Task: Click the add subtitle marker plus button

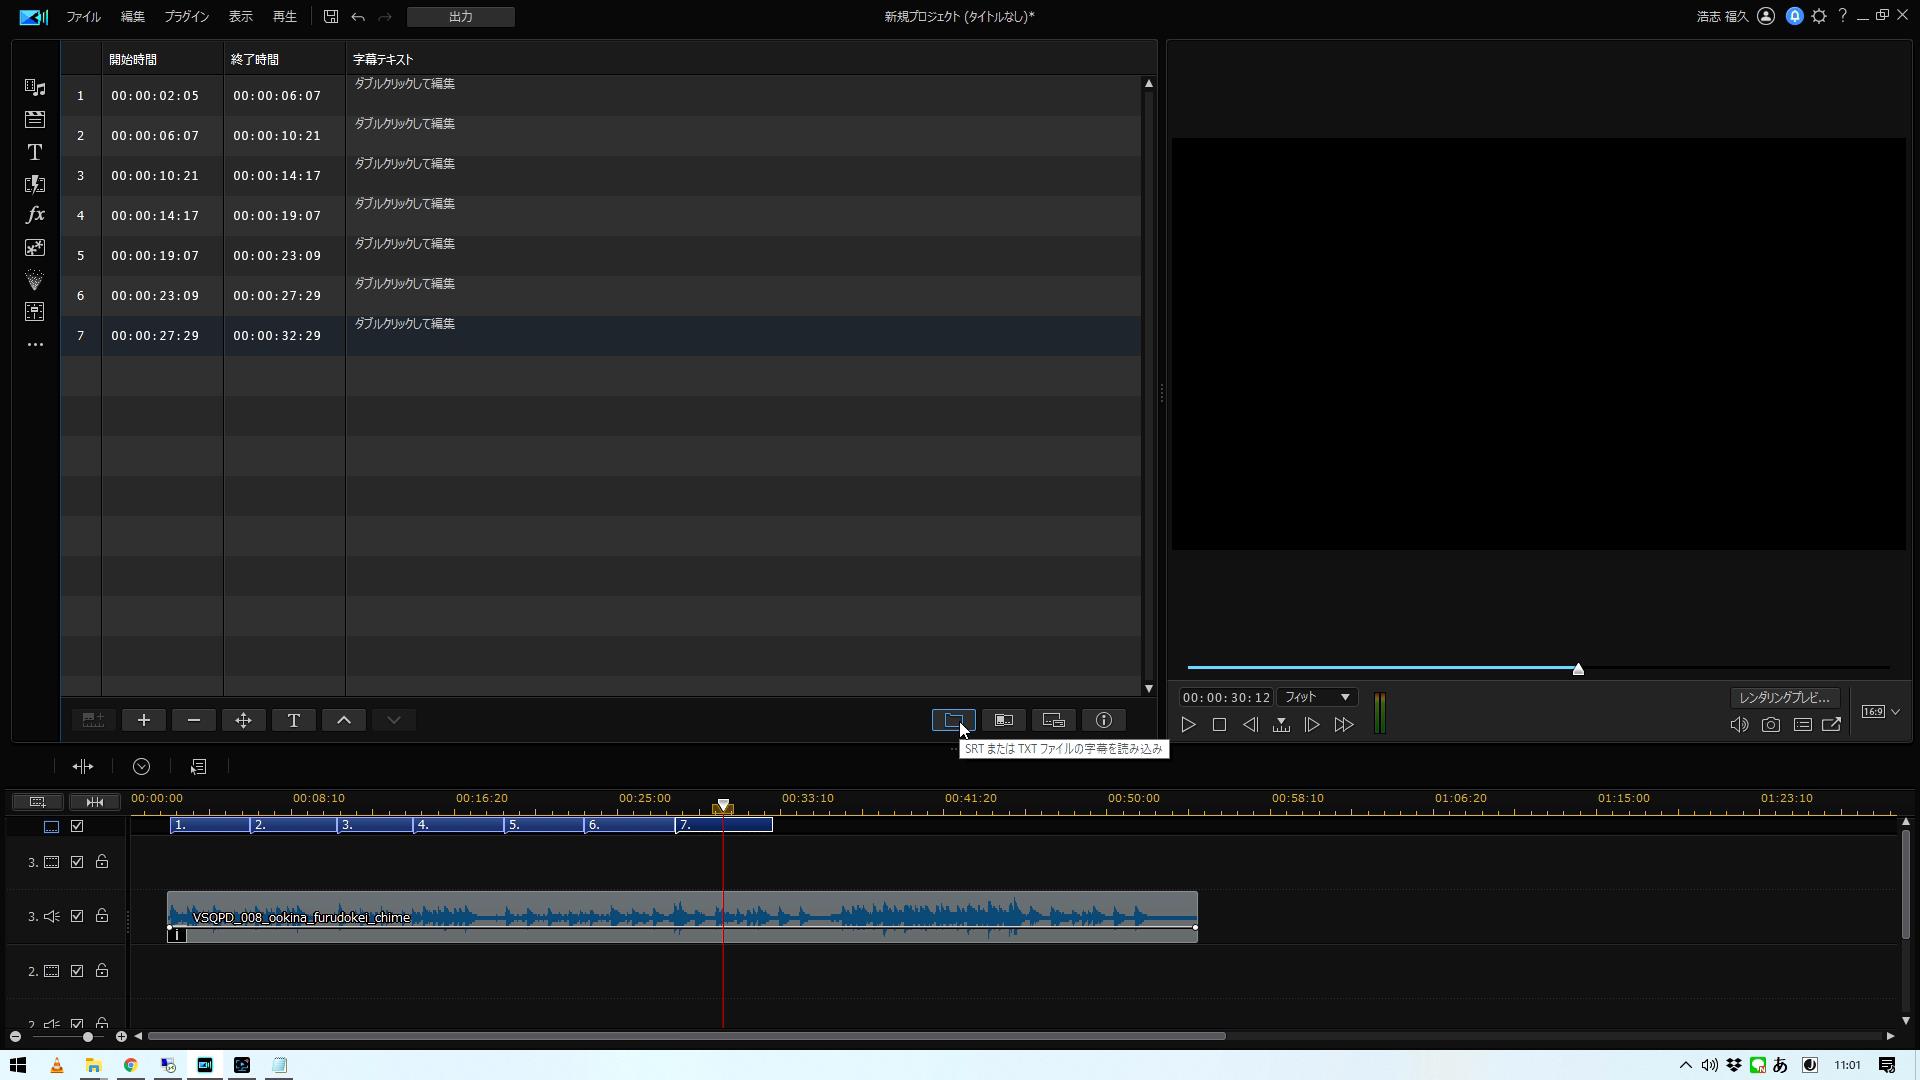Action: click(x=144, y=720)
